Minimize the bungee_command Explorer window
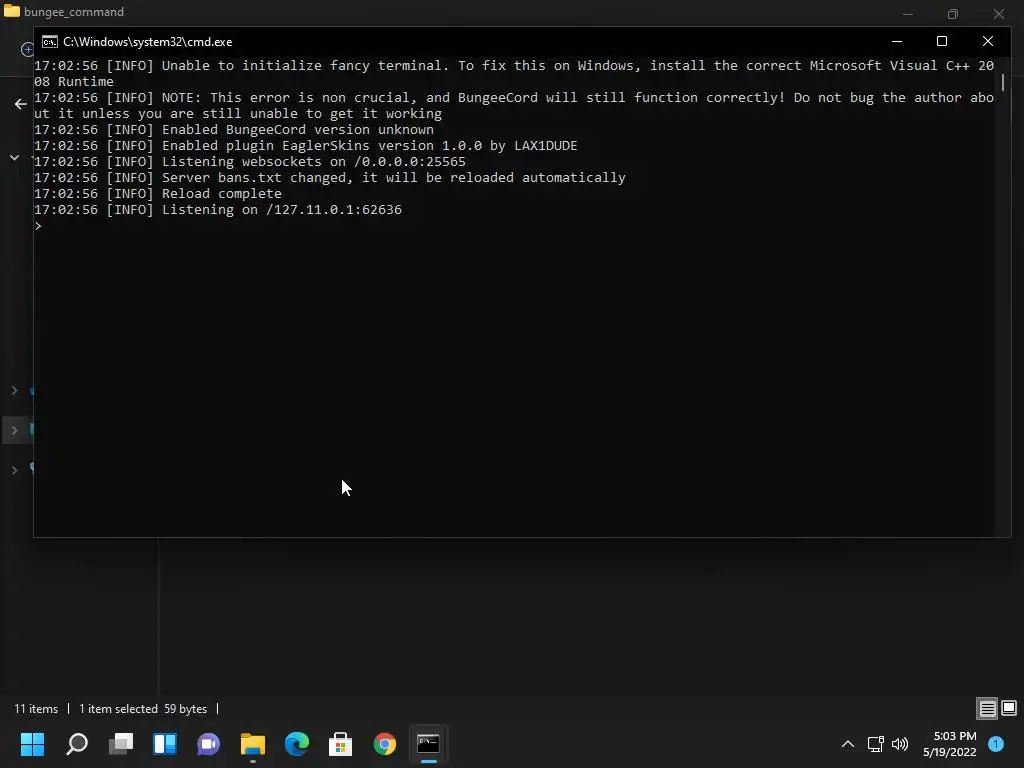The width and height of the screenshot is (1024, 768). (x=908, y=13)
